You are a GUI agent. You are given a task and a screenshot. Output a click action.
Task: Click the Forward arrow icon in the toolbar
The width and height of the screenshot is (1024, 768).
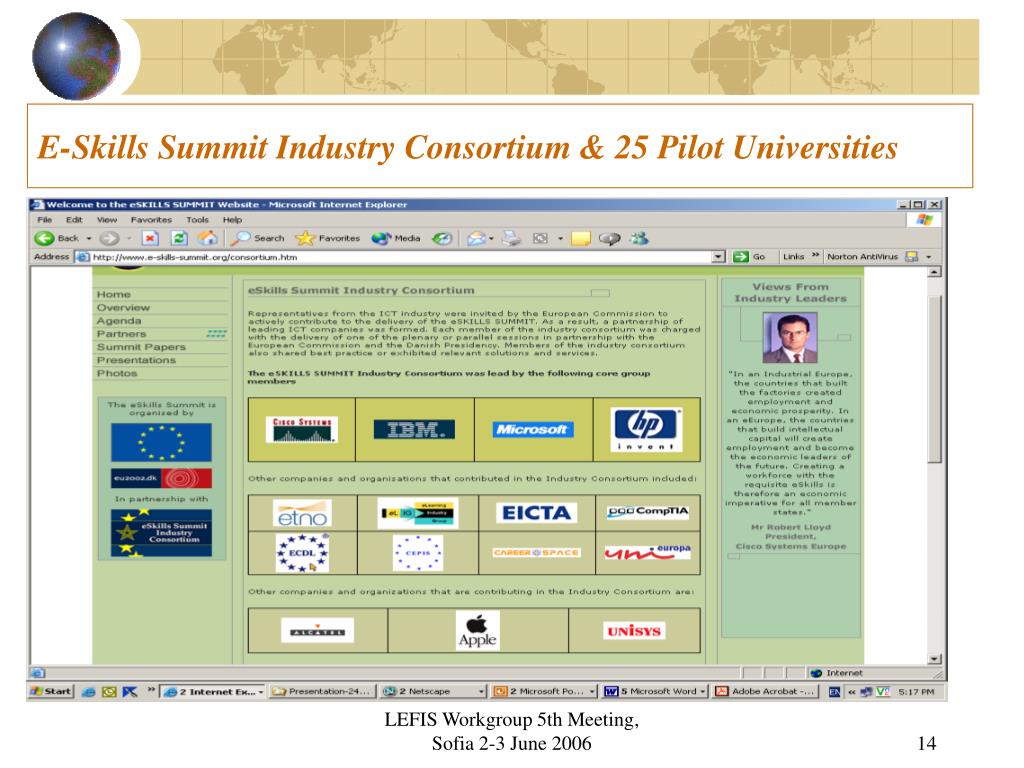109,238
